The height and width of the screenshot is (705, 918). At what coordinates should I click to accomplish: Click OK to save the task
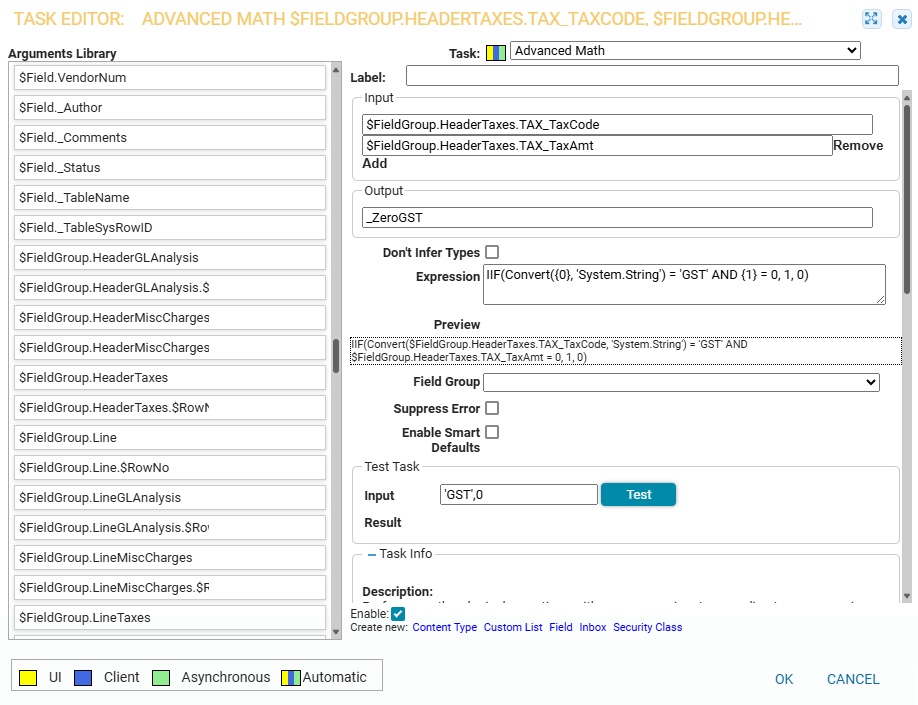784,679
